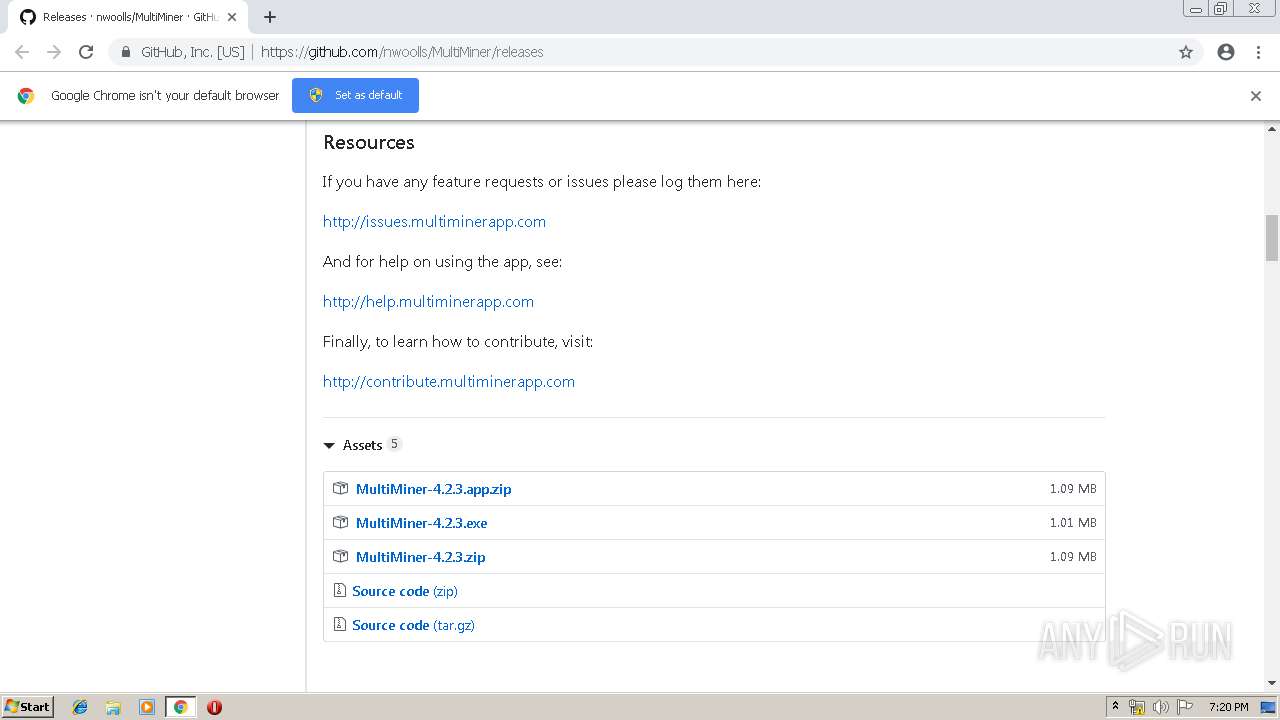Open a new browser tab
This screenshot has height=720, width=1280.
(x=270, y=17)
